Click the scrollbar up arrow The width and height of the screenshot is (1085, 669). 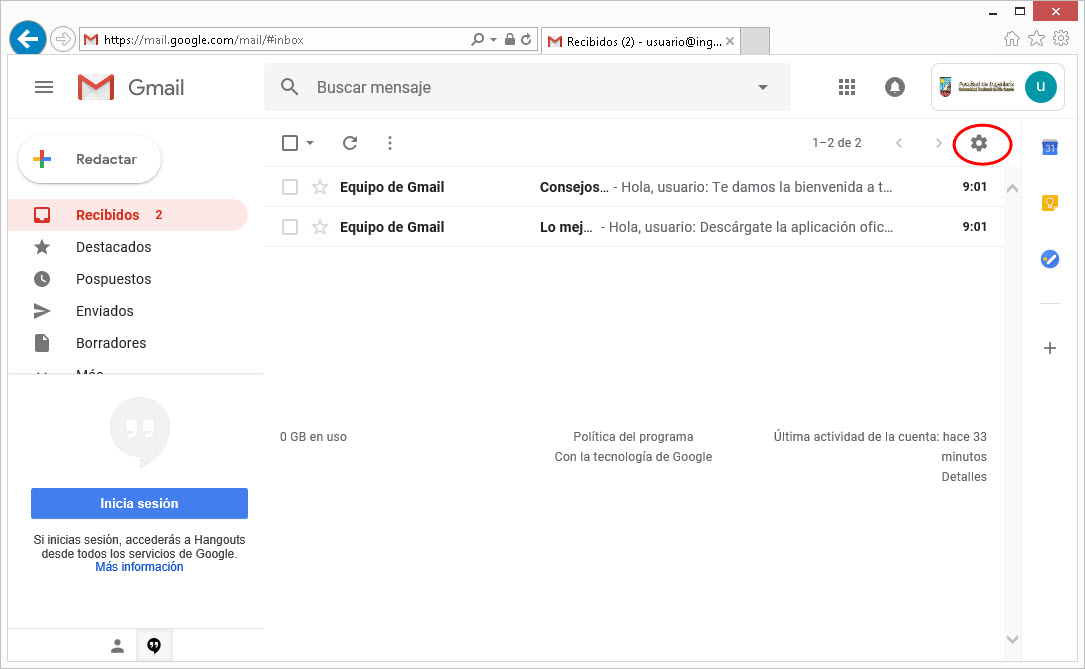[x=1012, y=188]
